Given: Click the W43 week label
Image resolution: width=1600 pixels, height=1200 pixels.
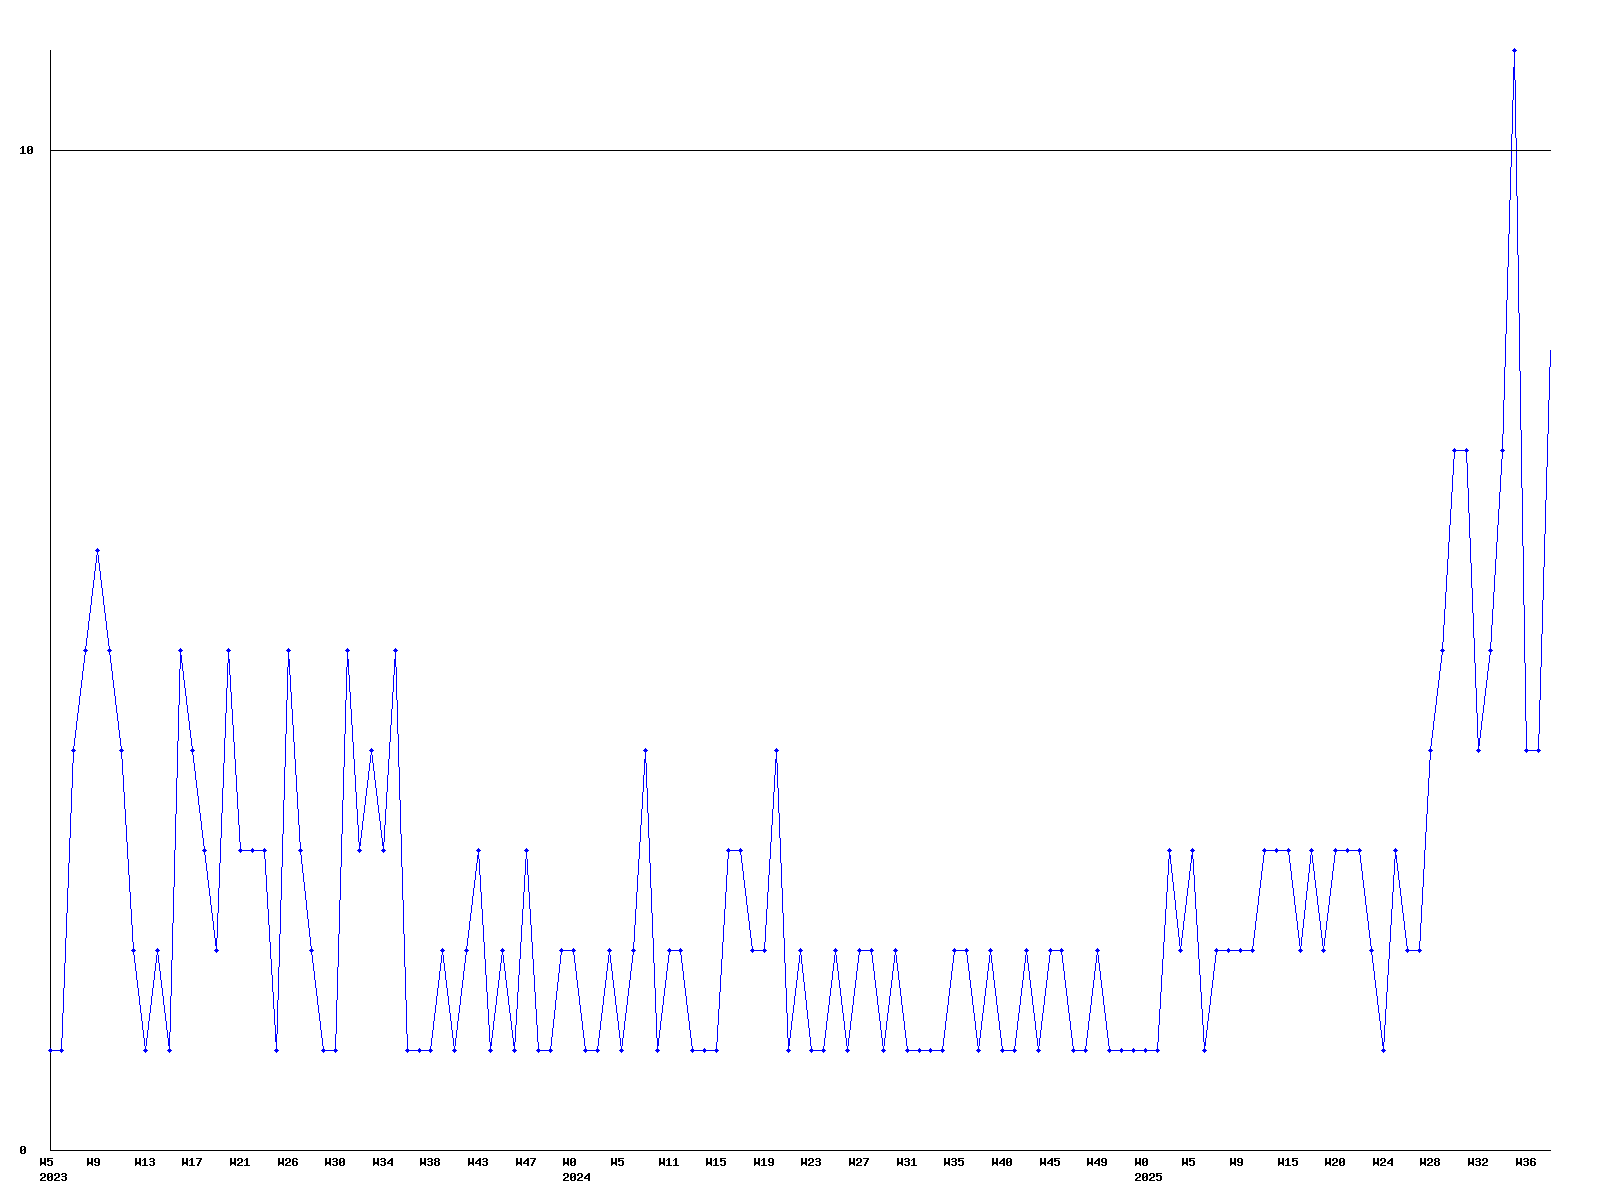Looking at the screenshot, I should tap(478, 1162).
